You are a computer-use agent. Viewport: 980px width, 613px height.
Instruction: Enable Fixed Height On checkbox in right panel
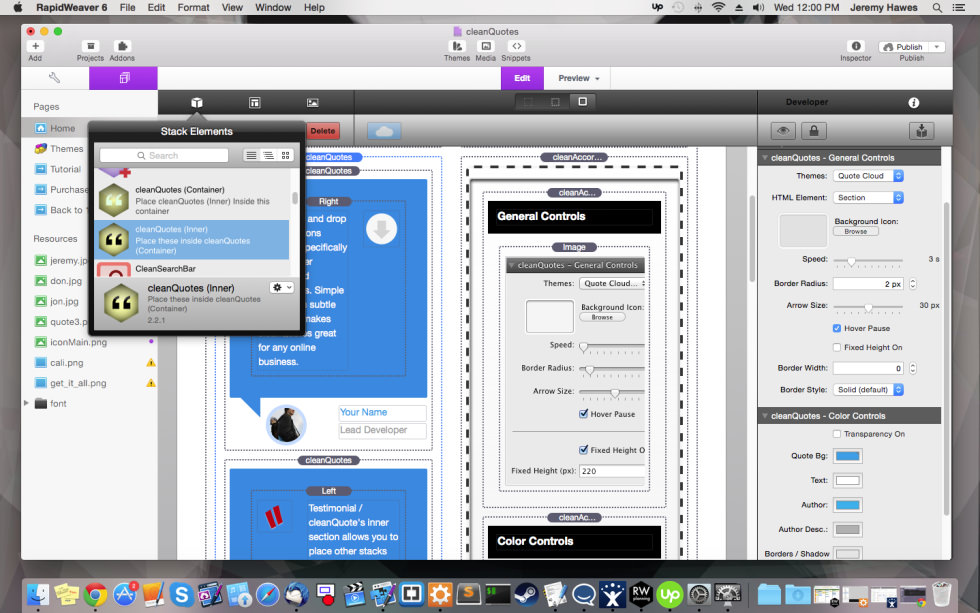(x=837, y=347)
